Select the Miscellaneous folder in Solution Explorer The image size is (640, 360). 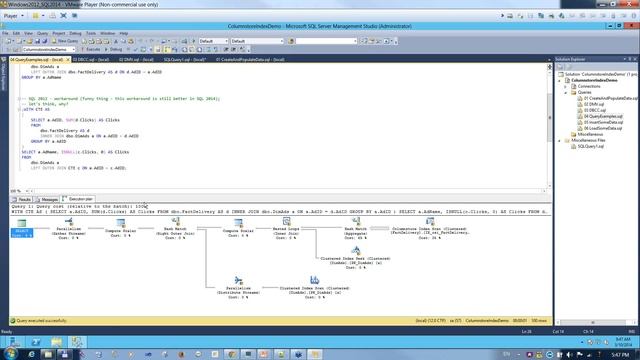coord(587,134)
